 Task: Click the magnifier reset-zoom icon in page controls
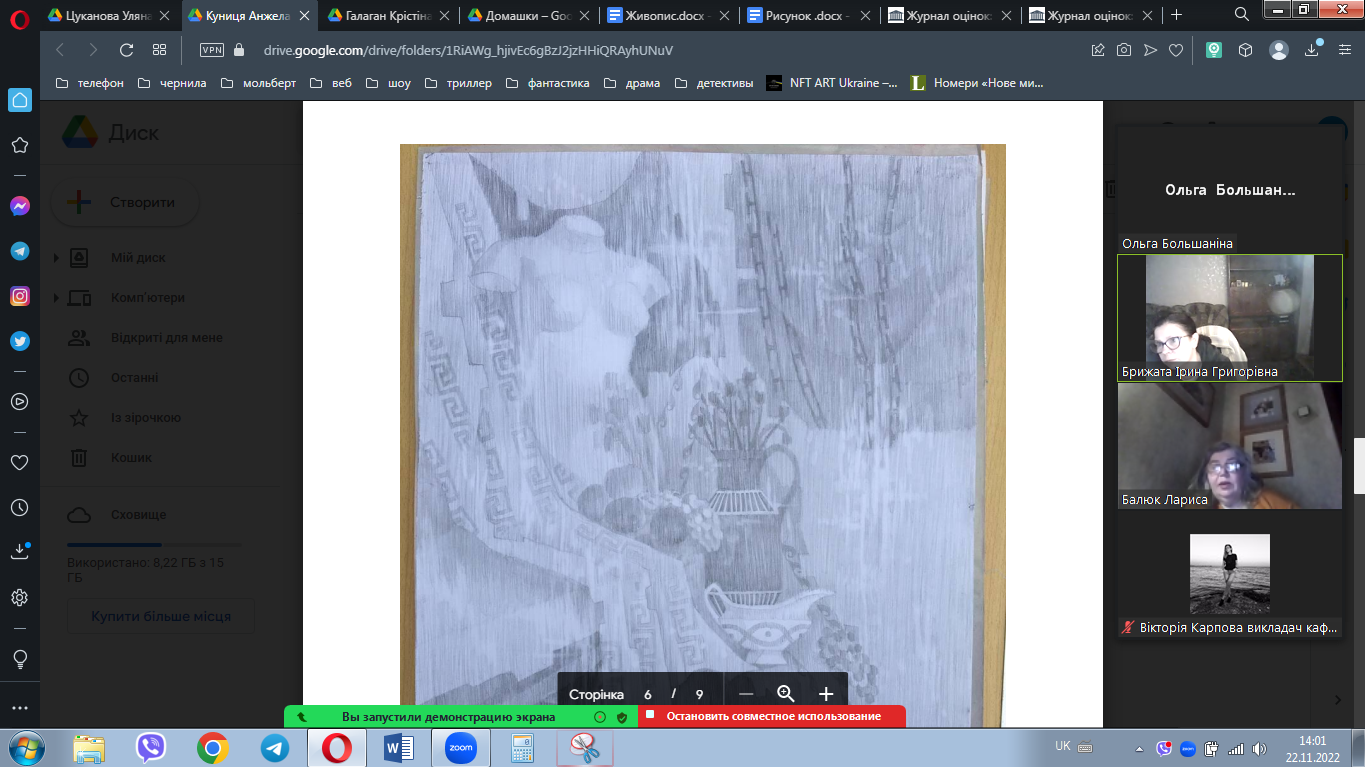tap(786, 694)
